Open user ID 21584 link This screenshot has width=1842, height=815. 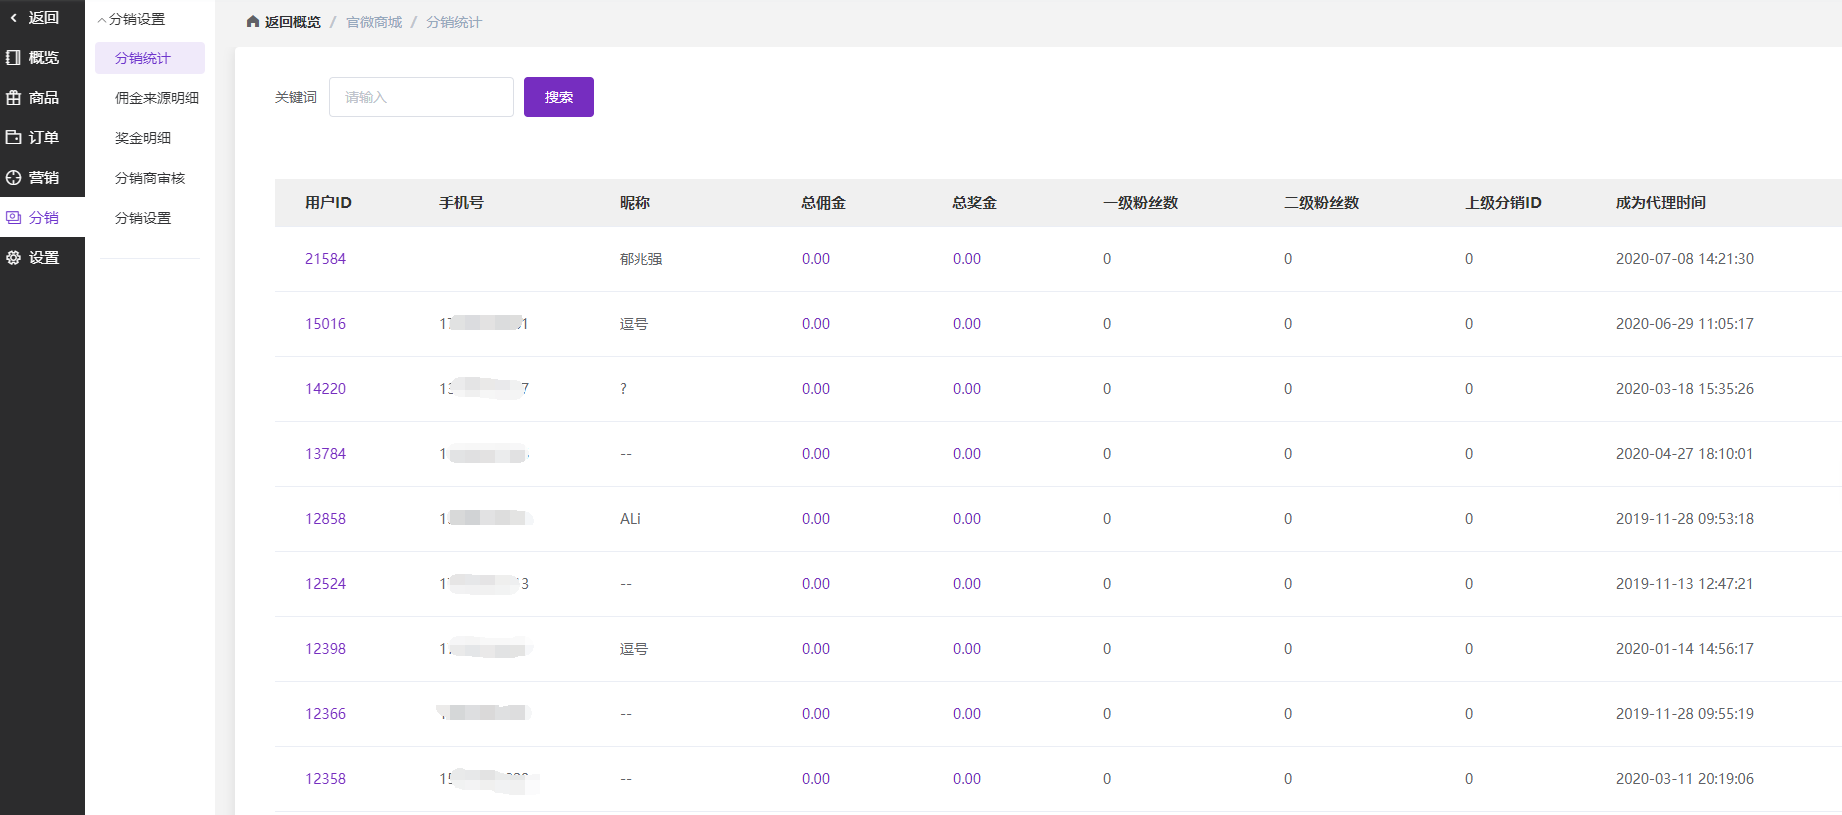[325, 259]
